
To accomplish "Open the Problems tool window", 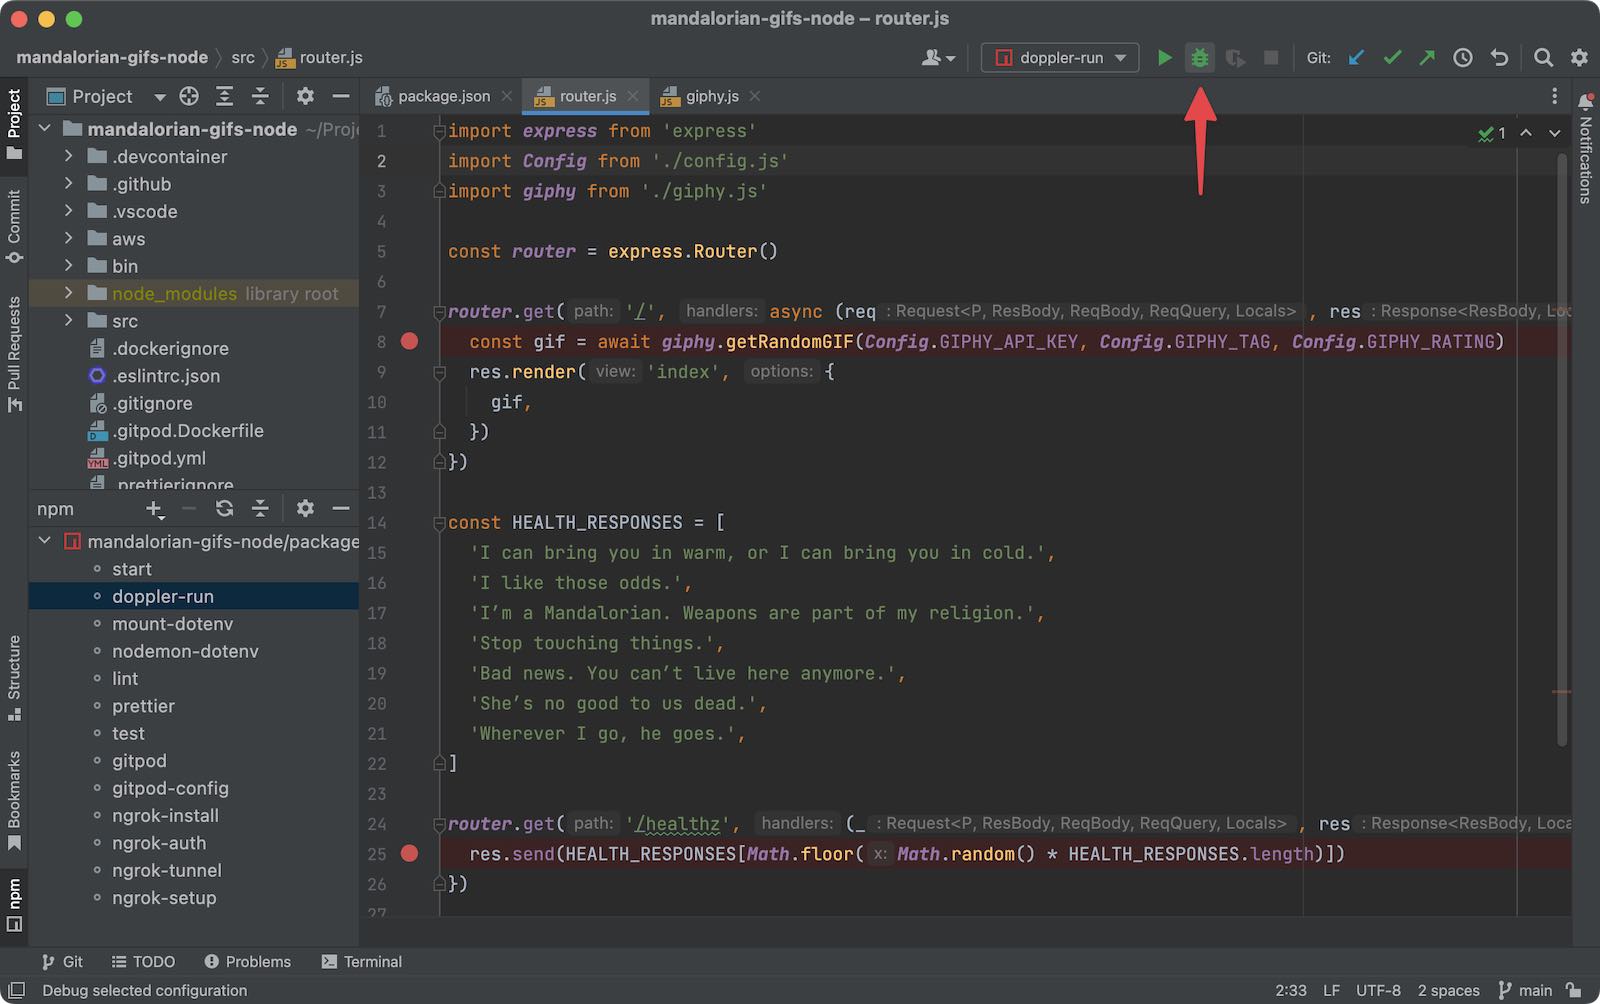I will pos(248,962).
